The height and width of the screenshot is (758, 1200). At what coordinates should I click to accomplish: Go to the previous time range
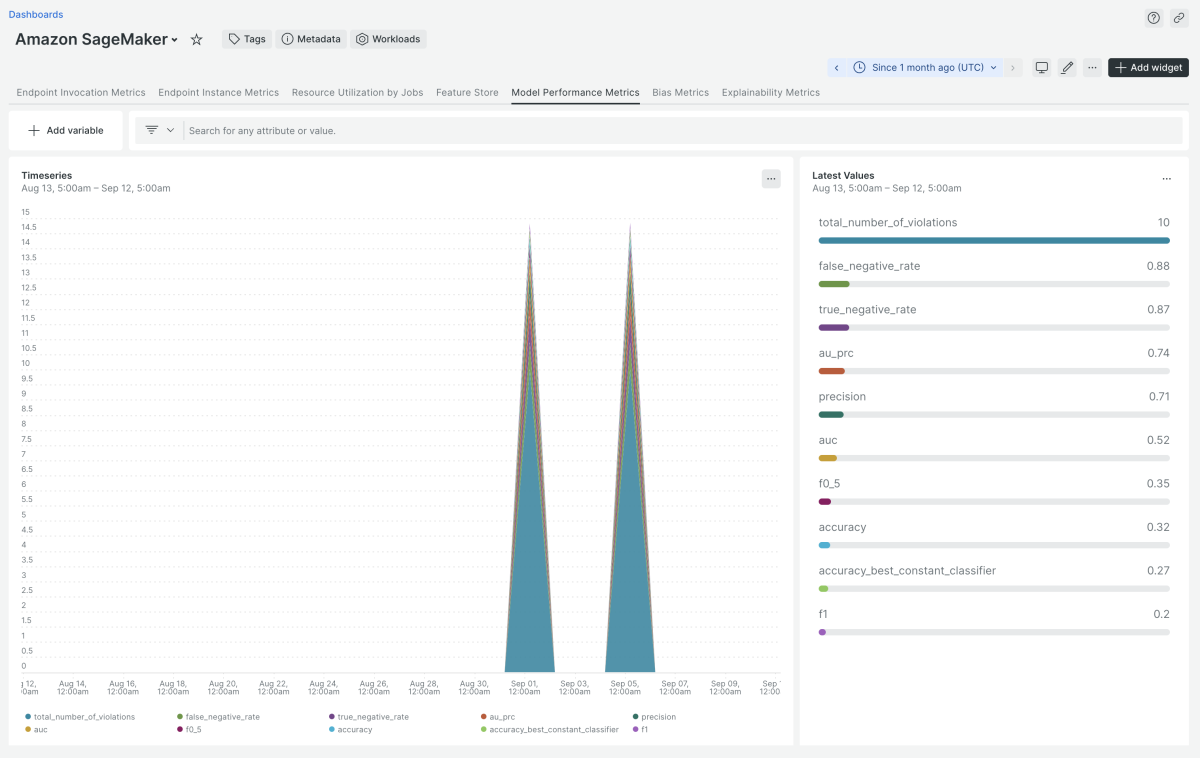click(837, 68)
